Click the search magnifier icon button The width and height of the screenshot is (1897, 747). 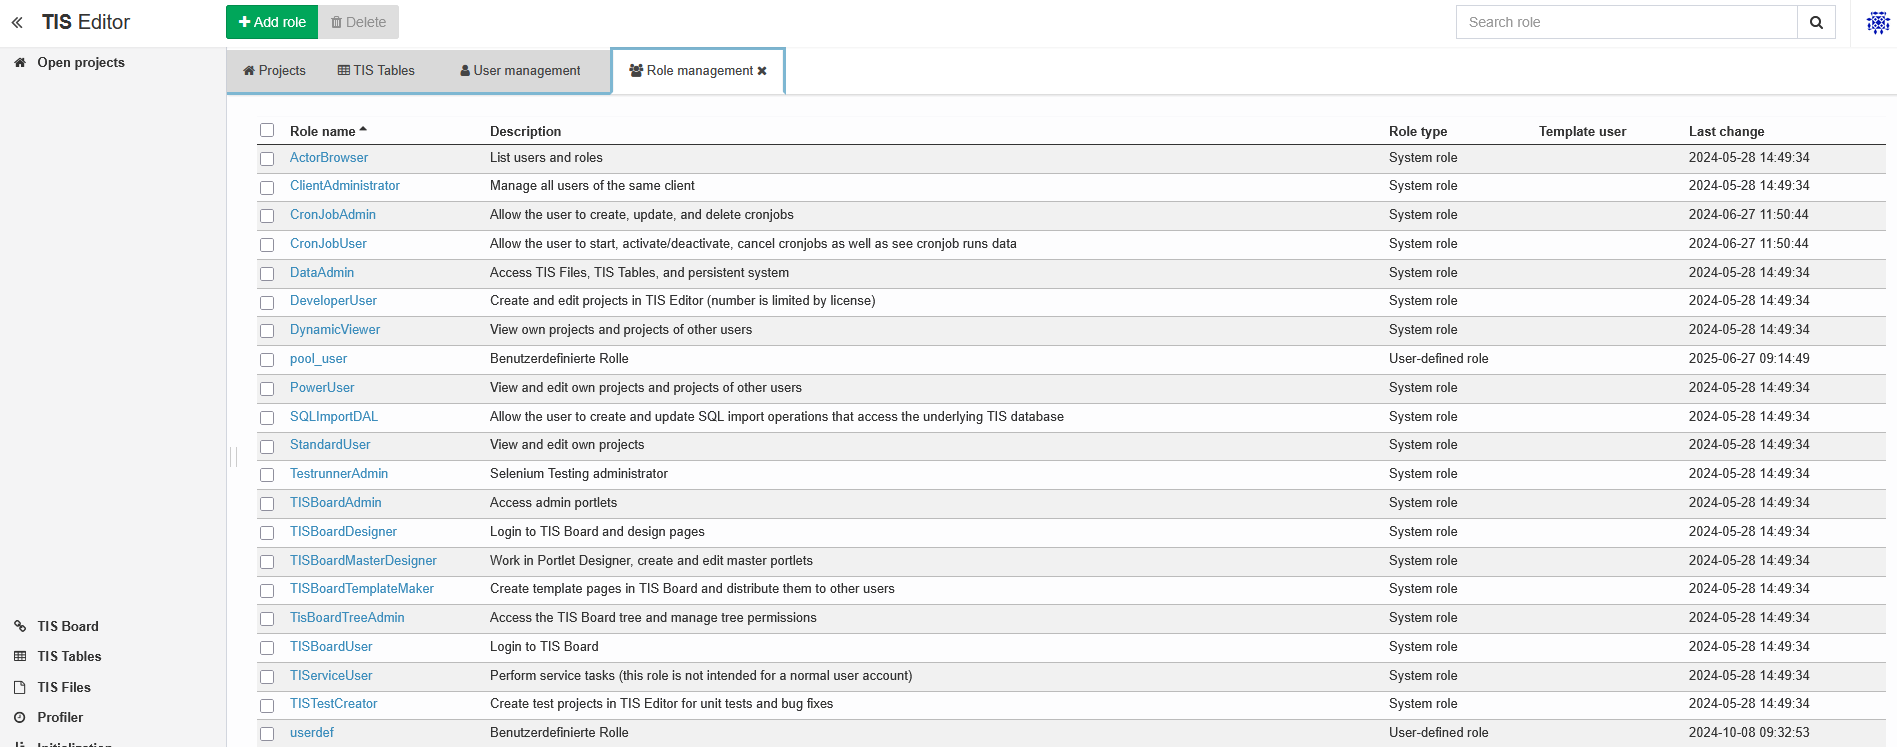tap(1816, 22)
